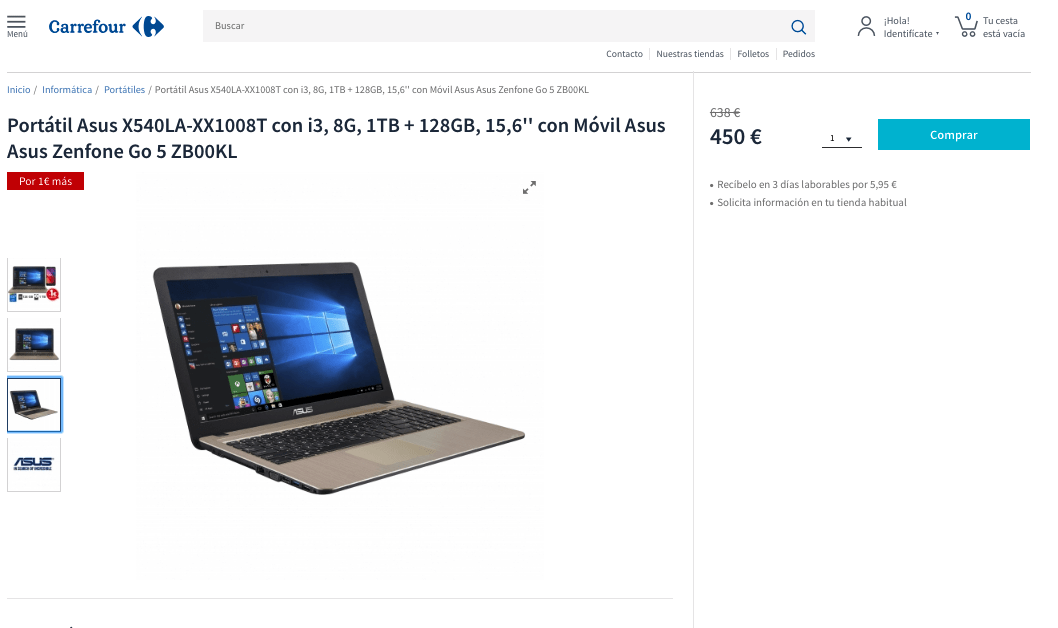Open the Contacto link

point(624,54)
